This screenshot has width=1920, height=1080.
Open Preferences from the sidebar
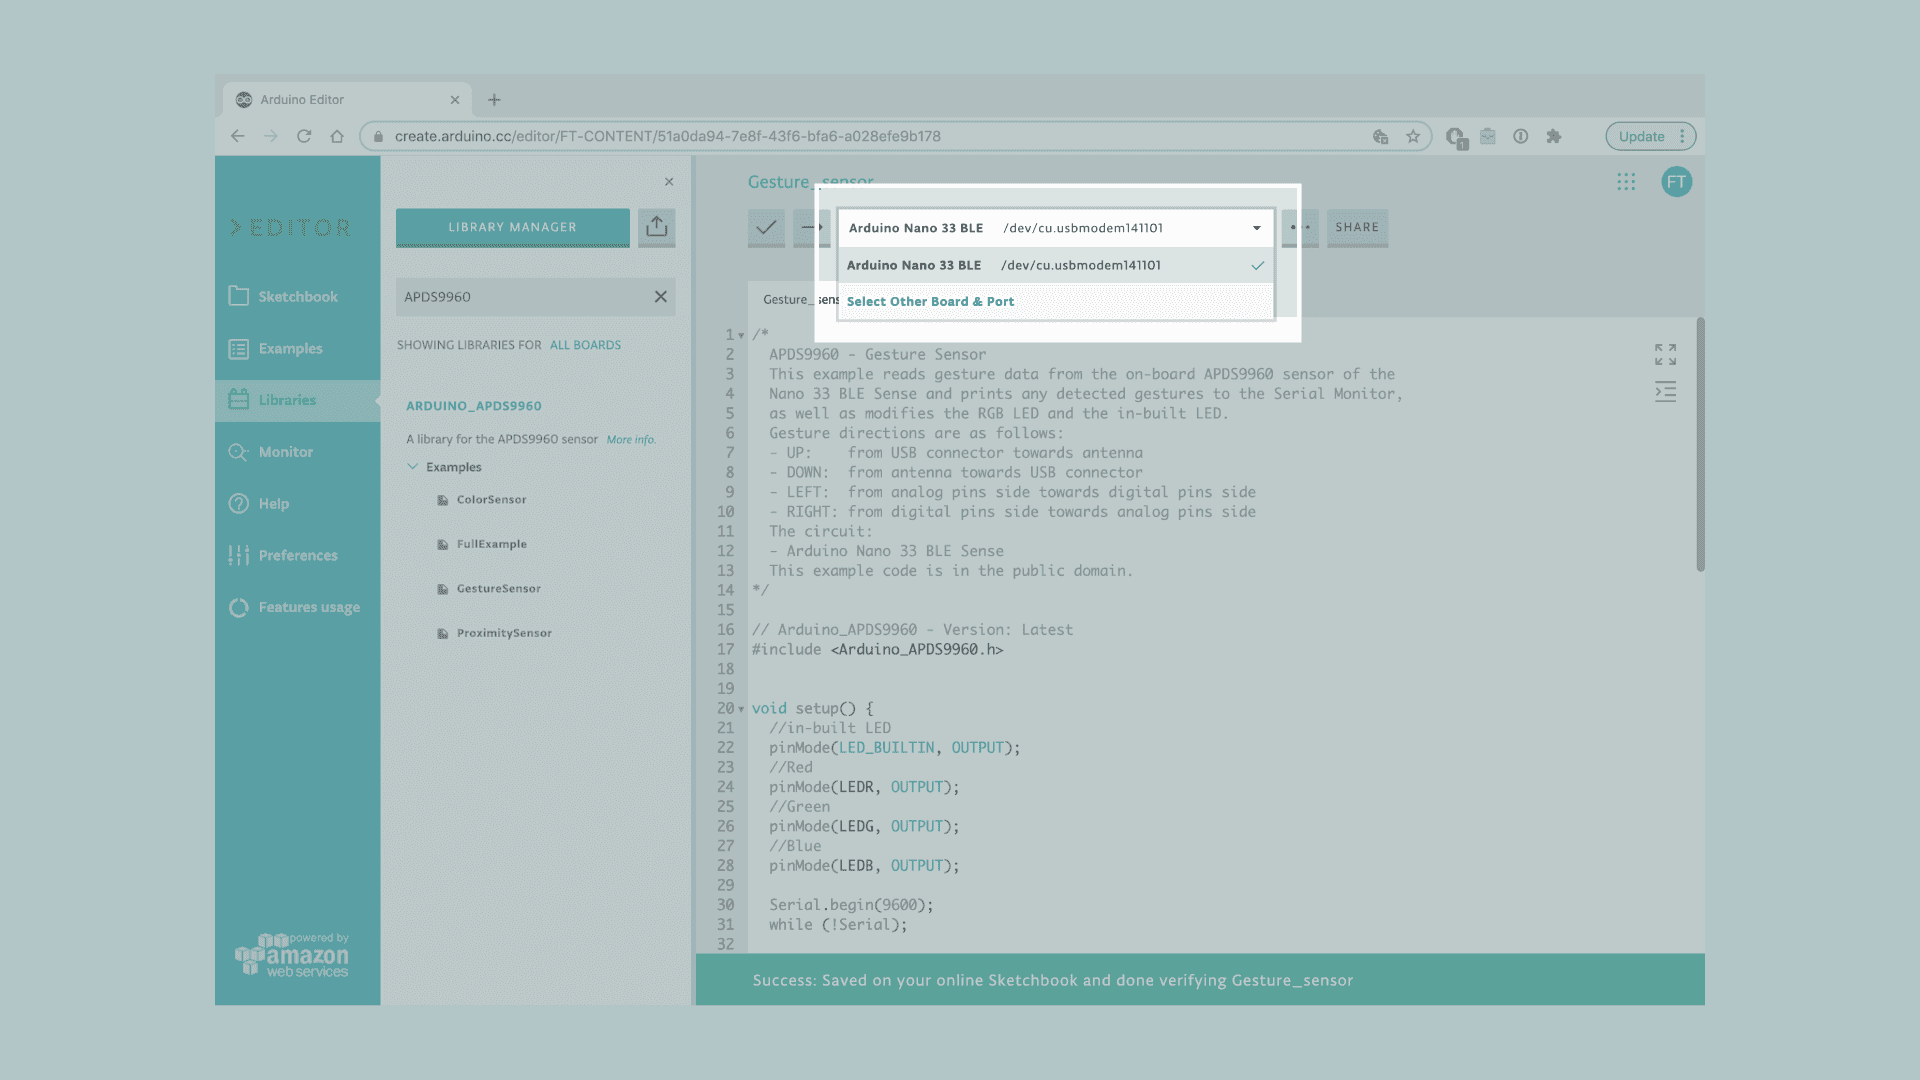click(x=297, y=556)
